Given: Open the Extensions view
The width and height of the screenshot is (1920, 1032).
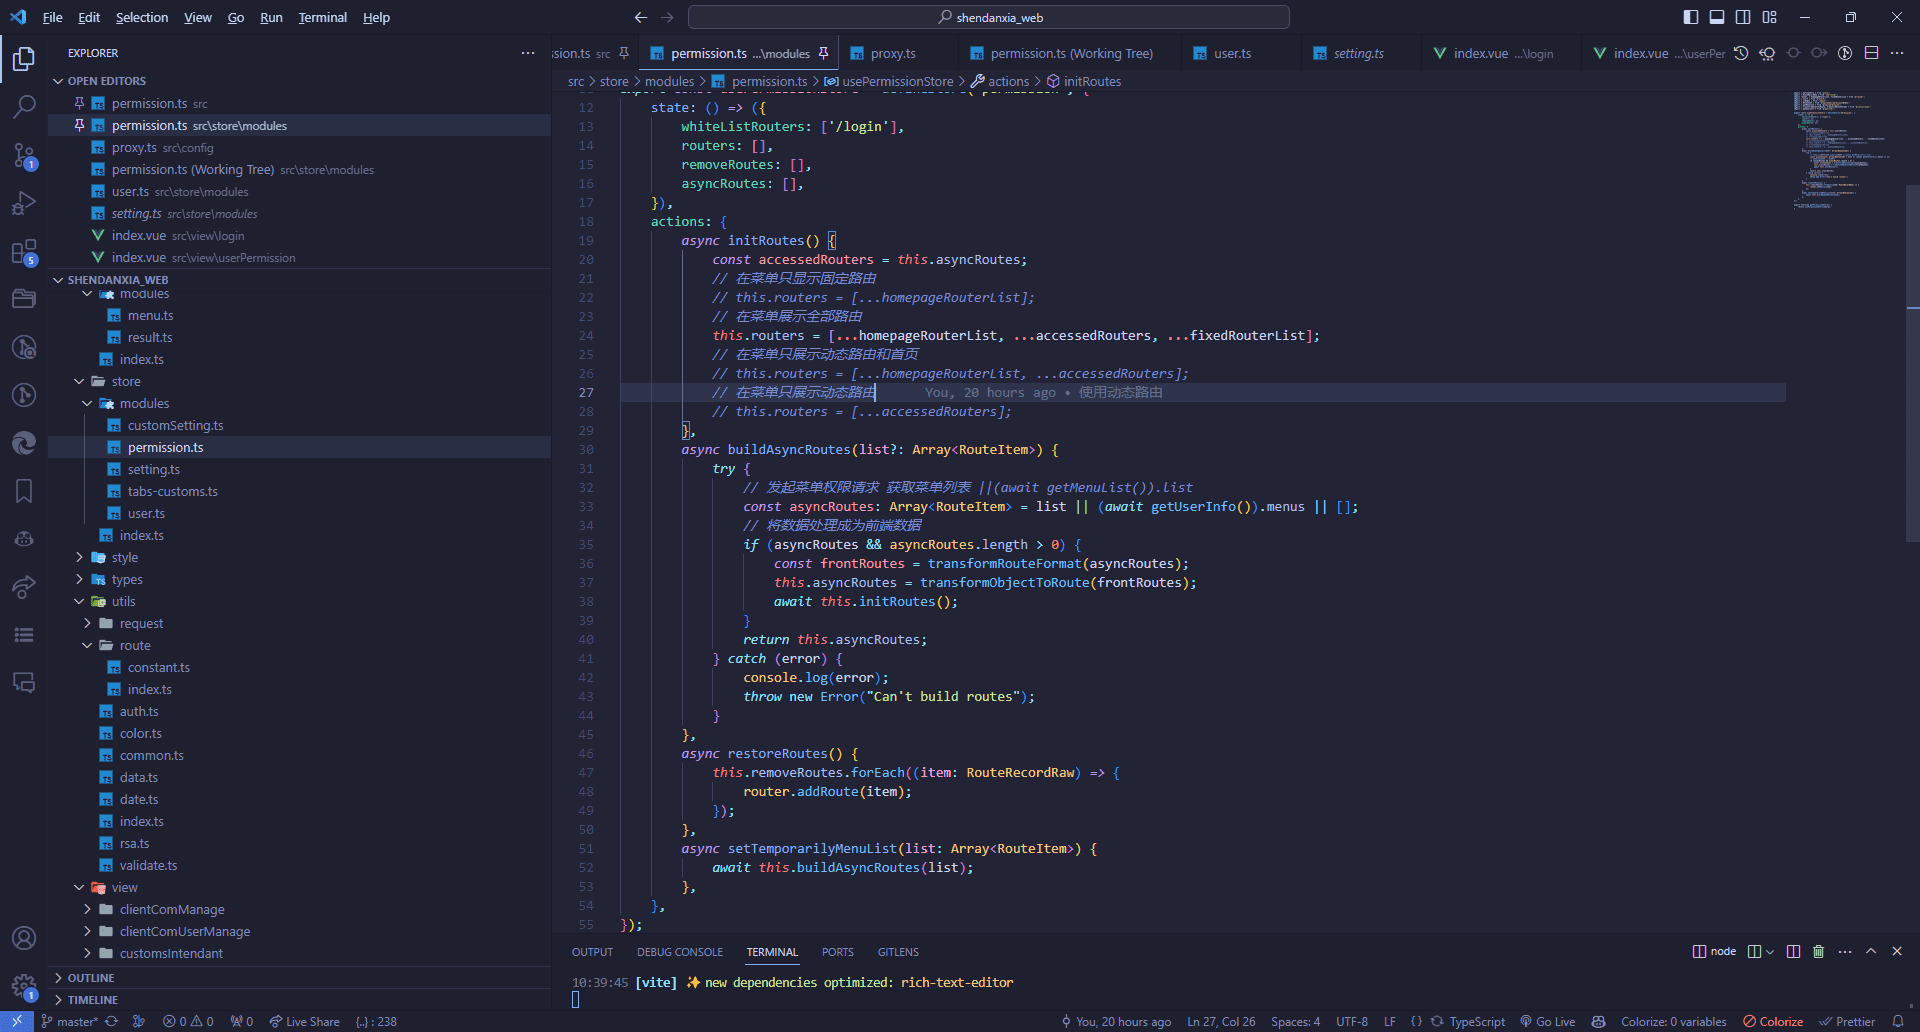Looking at the screenshot, I should [x=24, y=251].
